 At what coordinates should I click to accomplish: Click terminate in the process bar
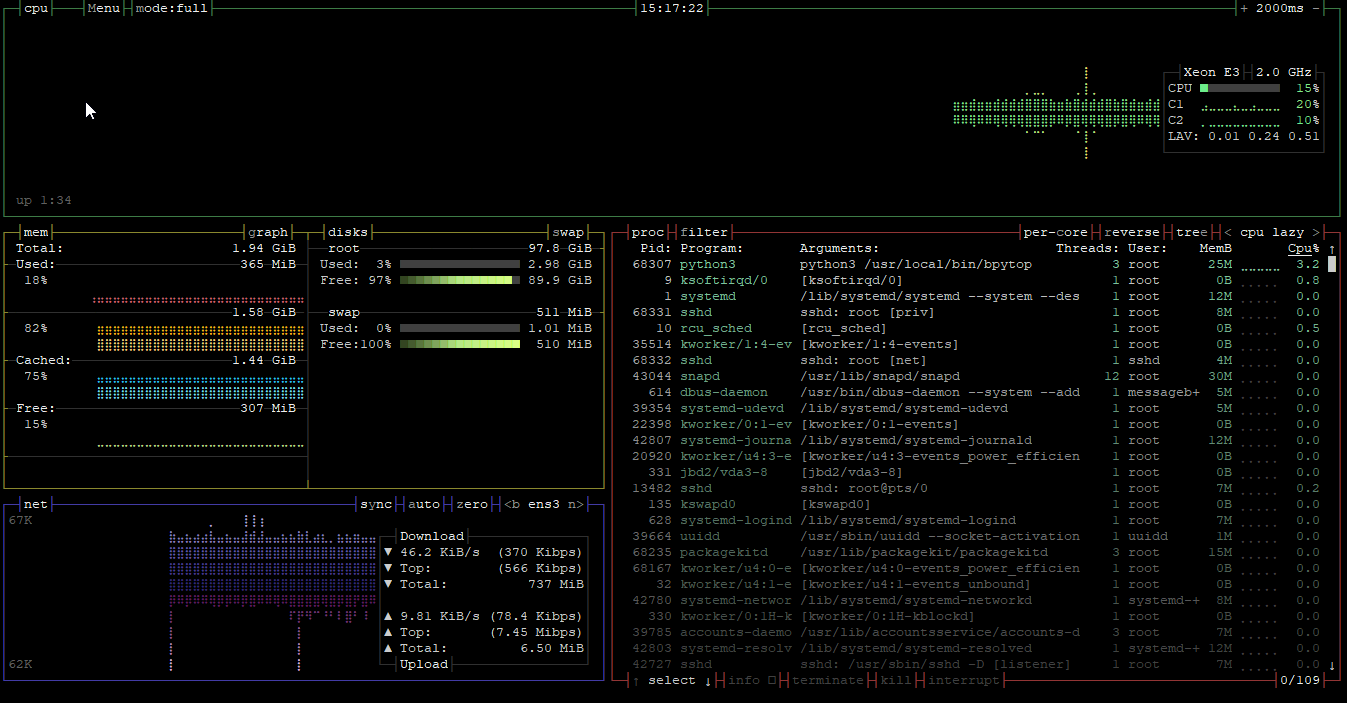coord(828,680)
